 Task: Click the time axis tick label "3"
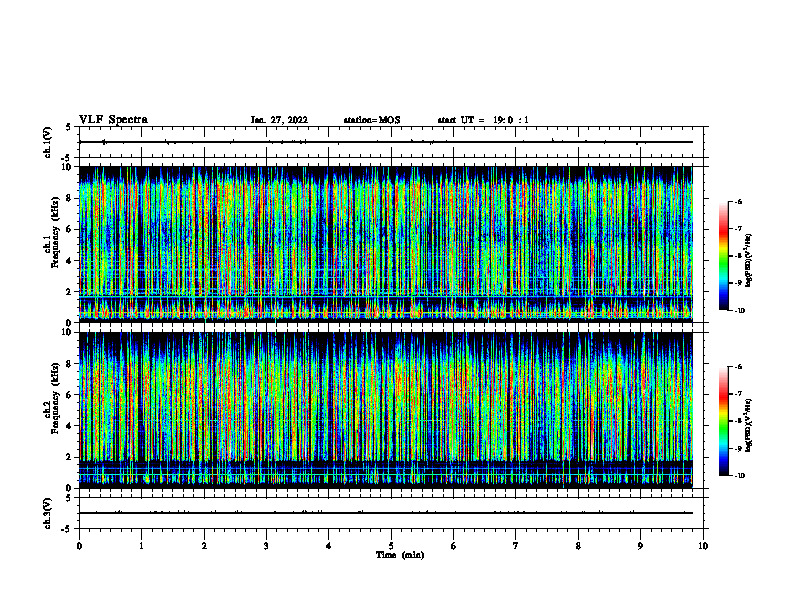(266, 546)
